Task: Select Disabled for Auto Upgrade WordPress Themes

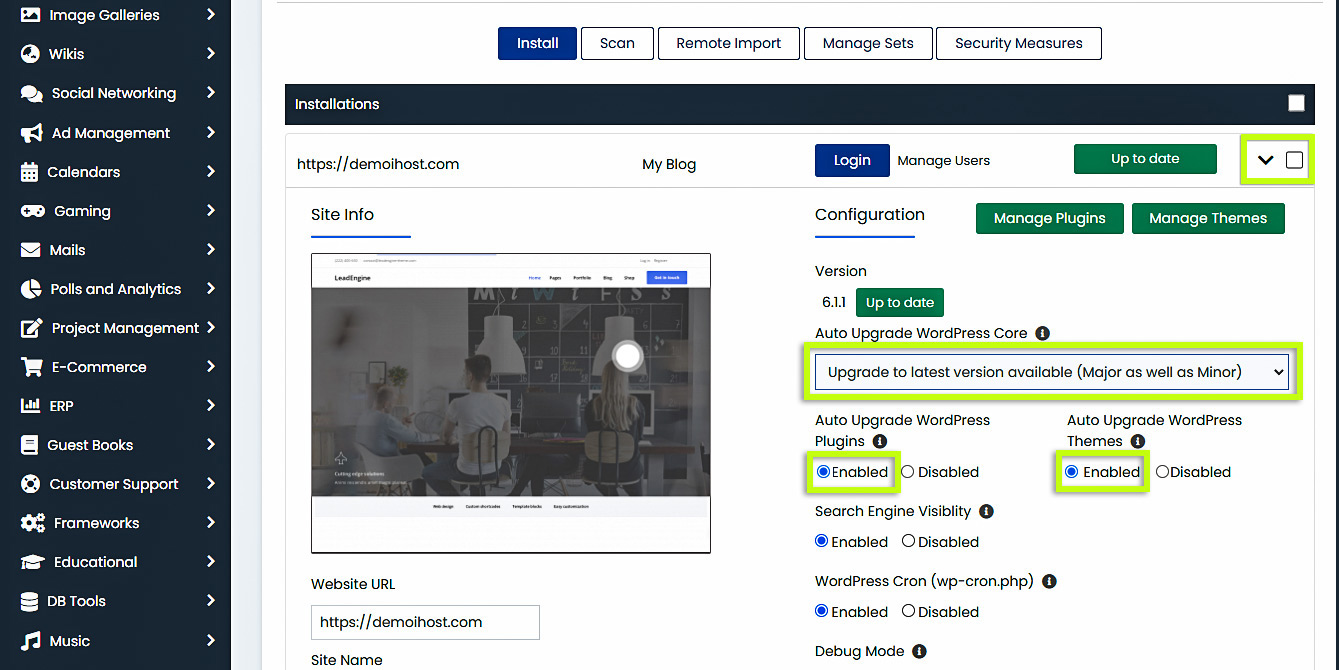Action: pos(1162,472)
